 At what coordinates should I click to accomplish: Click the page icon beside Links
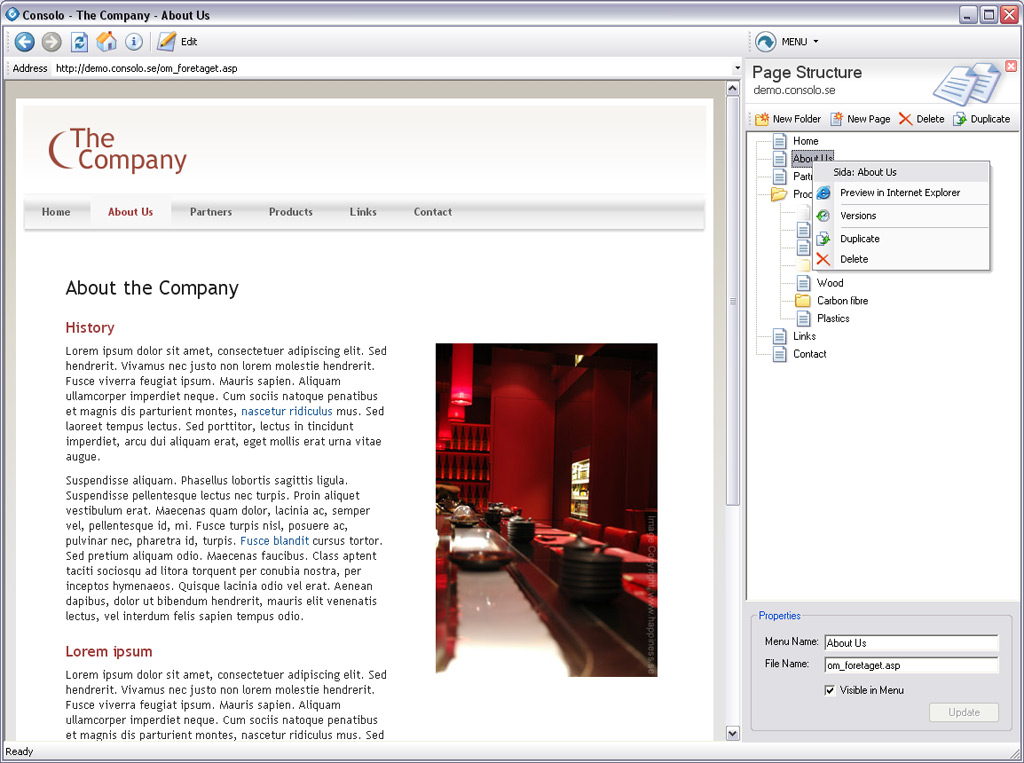coord(779,336)
